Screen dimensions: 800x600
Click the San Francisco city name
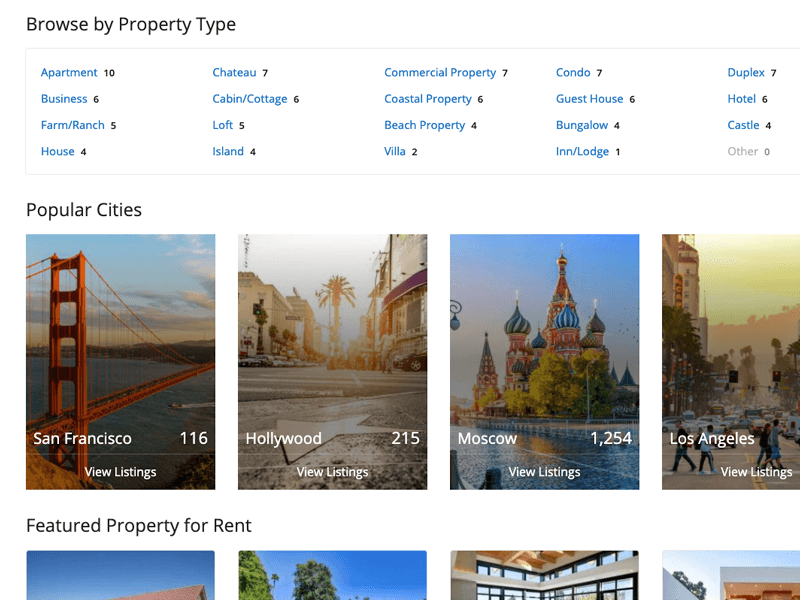tap(82, 438)
